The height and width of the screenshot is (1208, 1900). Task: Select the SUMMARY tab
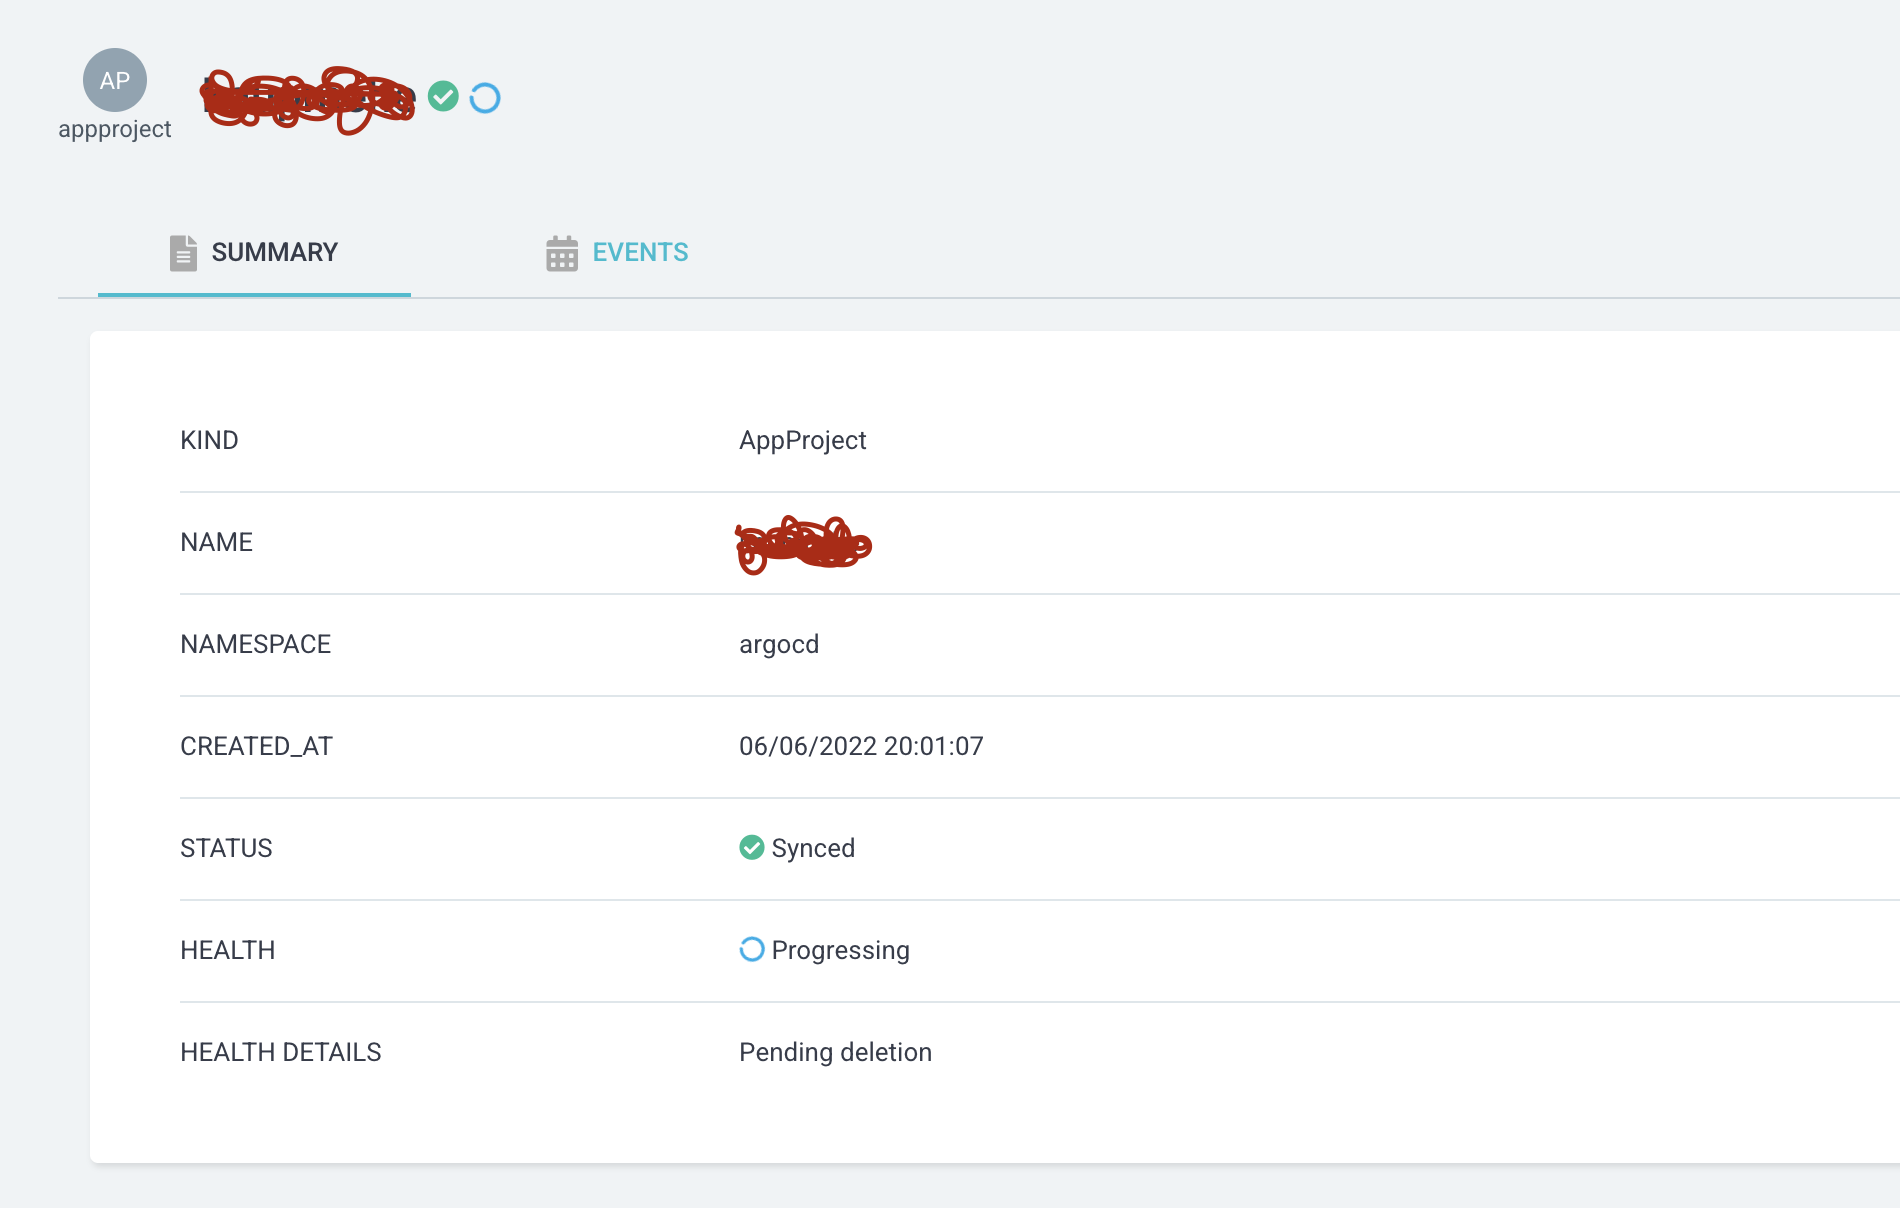[x=274, y=252]
